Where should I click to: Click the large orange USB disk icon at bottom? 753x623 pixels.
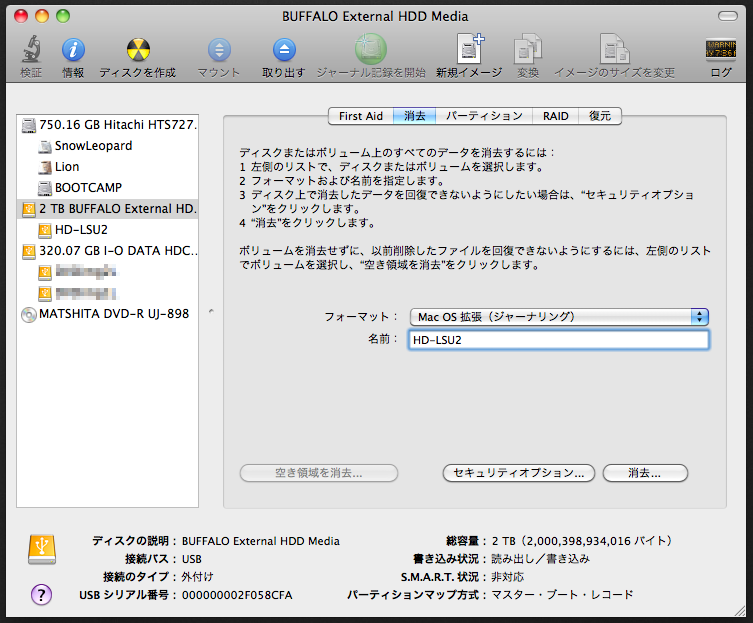[42, 549]
